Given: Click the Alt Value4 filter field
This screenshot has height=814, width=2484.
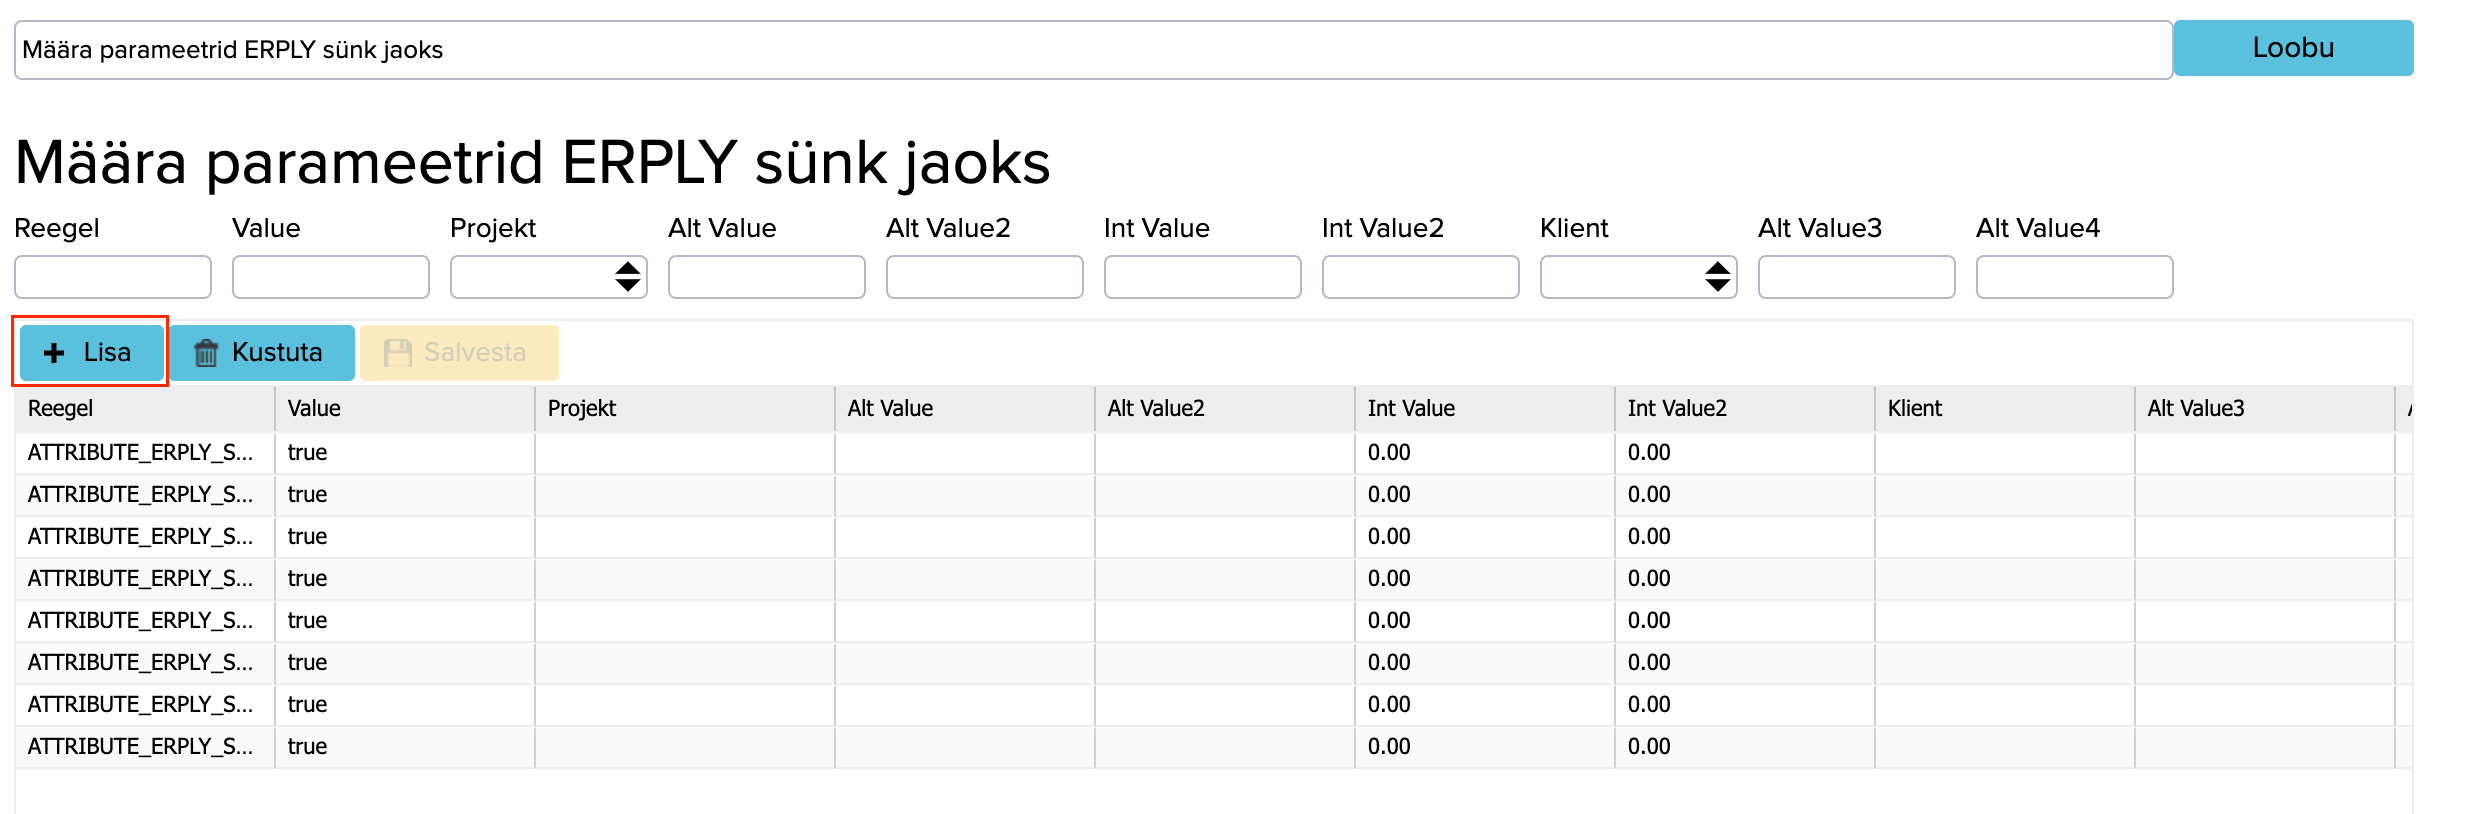Looking at the screenshot, I should (x=2075, y=277).
